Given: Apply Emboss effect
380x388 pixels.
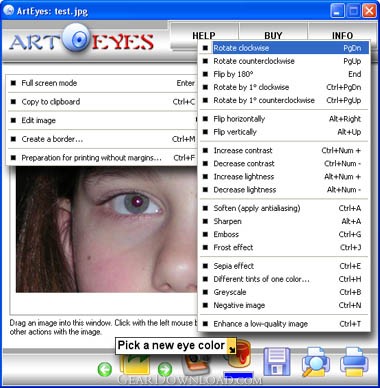Looking at the screenshot, I should click(284, 234).
